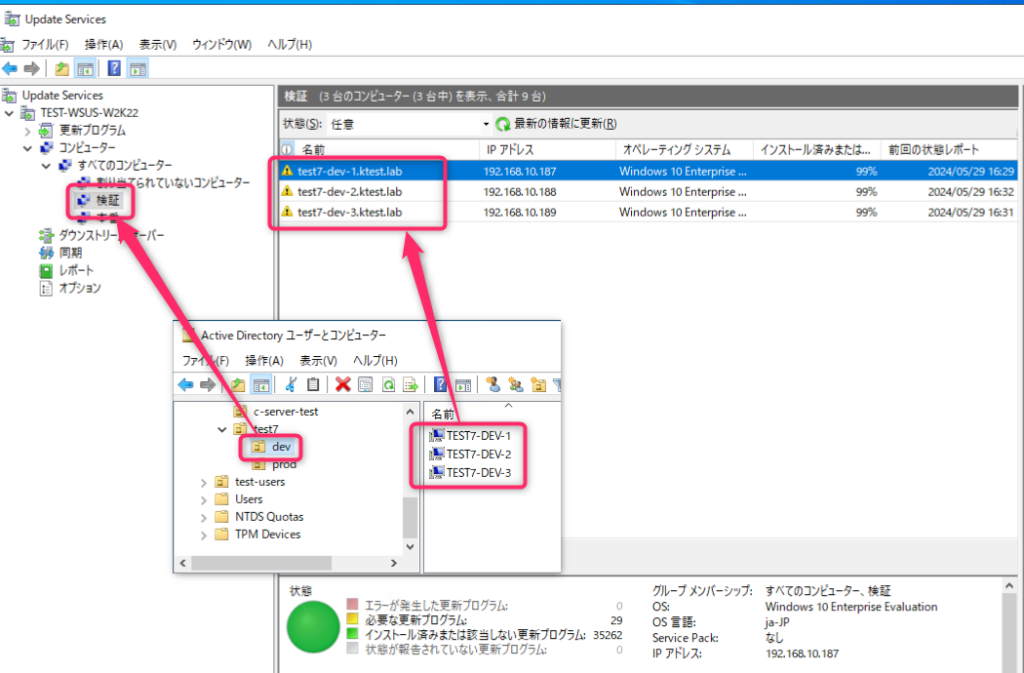Image resolution: width=1024 pixels, height=673 pixels.
Task: Click the Help icon in the WSUS toolbar
Action: click(115, 67)
